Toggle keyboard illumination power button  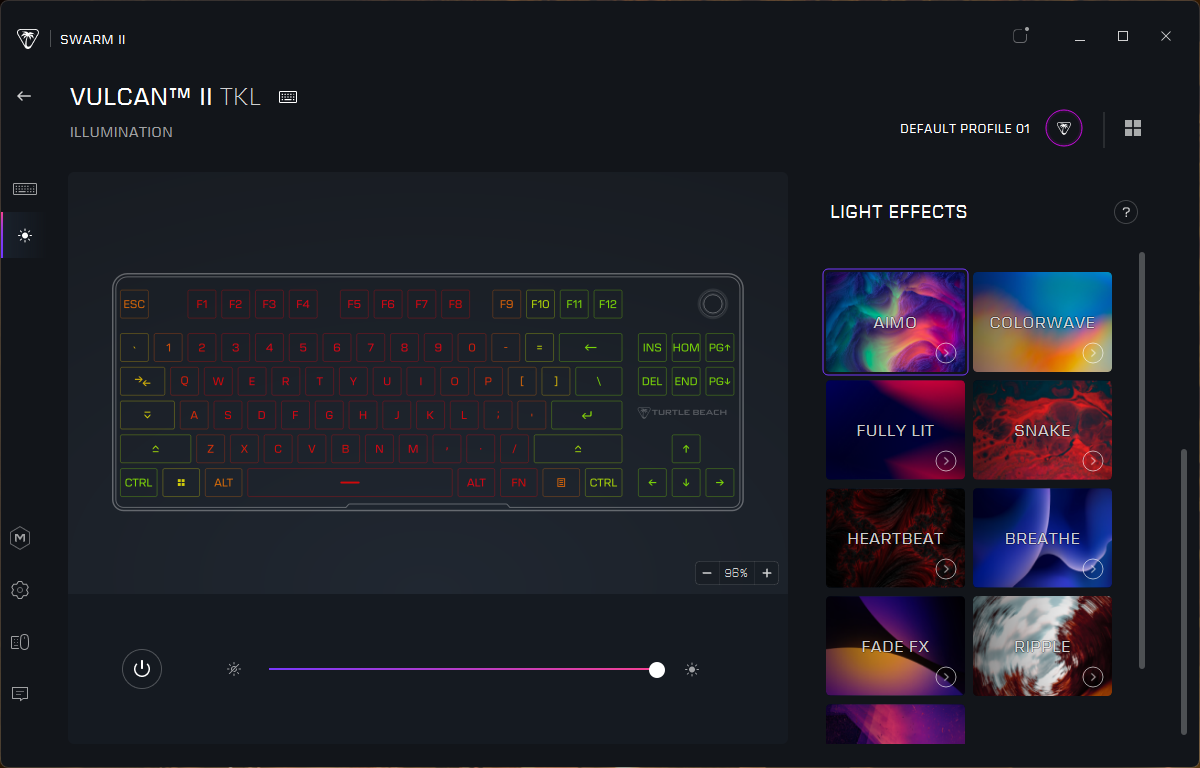tap(142, 669)
